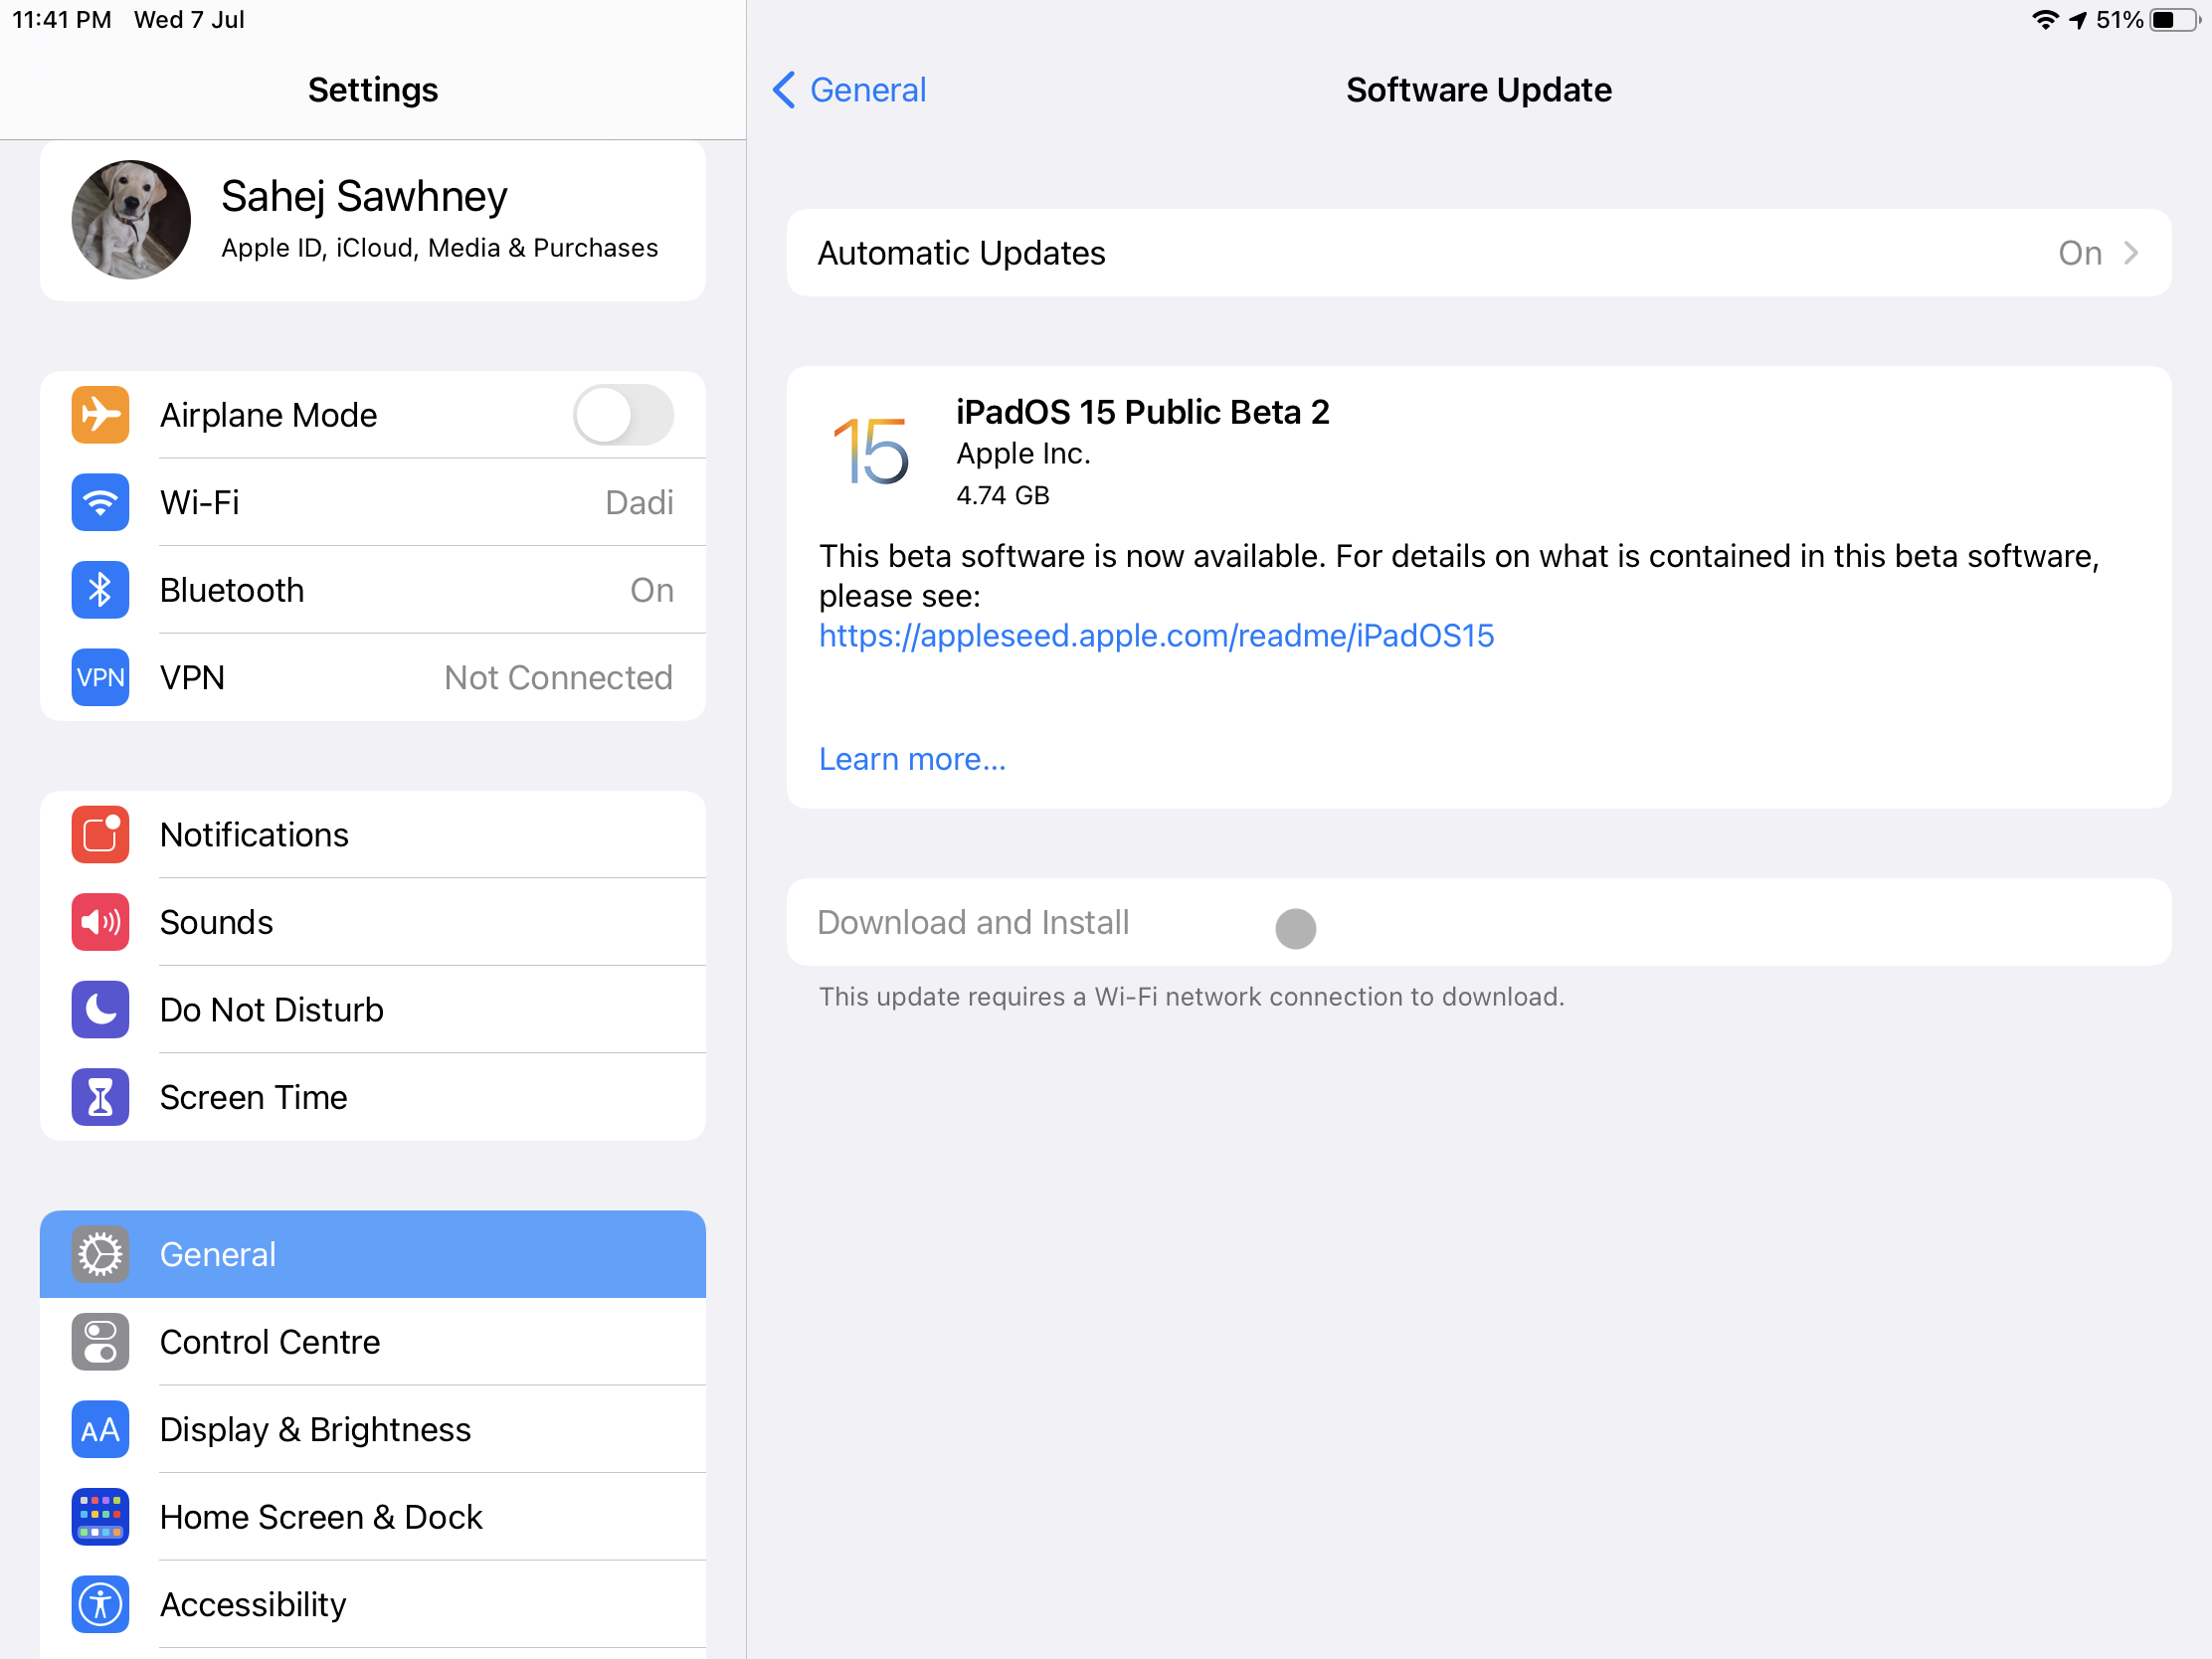2212x1659 pixels.
Task: Open Display & Brightness settings
Action: 372,1429
